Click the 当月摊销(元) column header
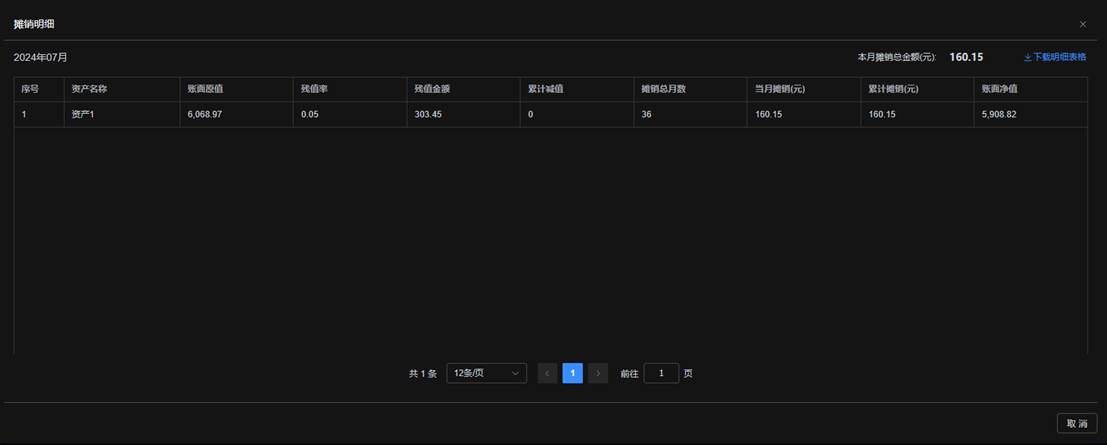 (780, 89)
